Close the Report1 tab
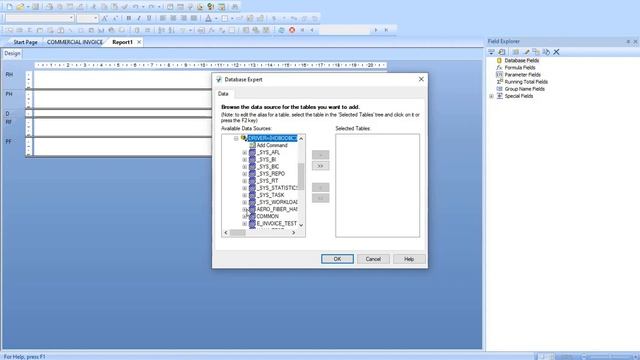The height and width of the screenshot is (360, 640). [x=139, y=42]
